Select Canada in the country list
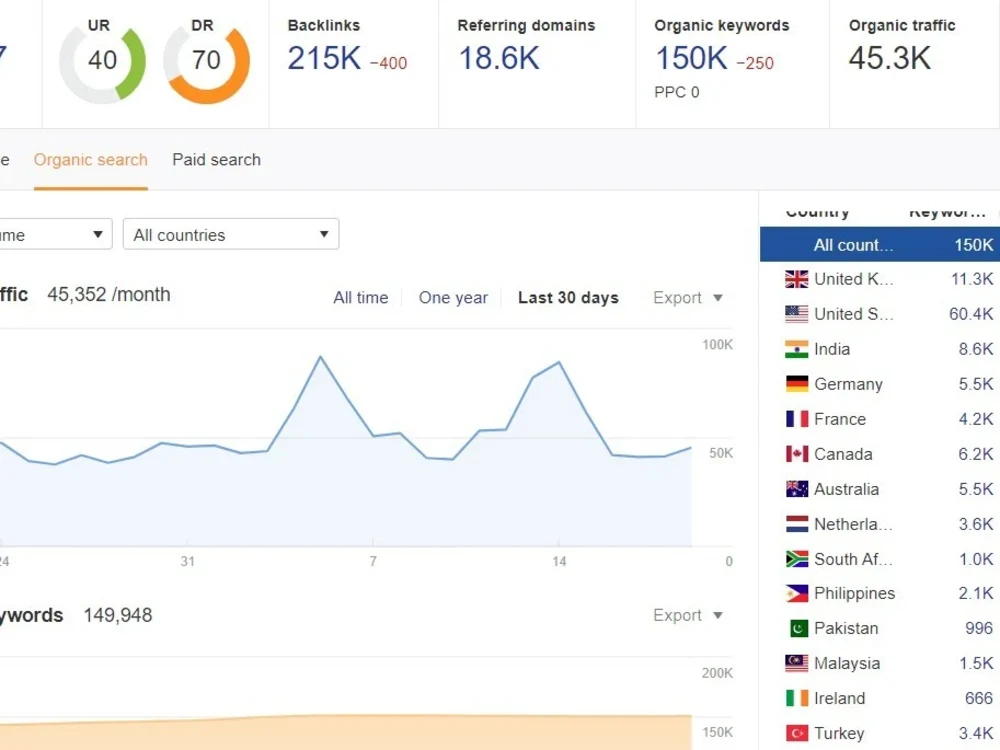The width and height of the screenshot is (1000, 750). point(843,454)
